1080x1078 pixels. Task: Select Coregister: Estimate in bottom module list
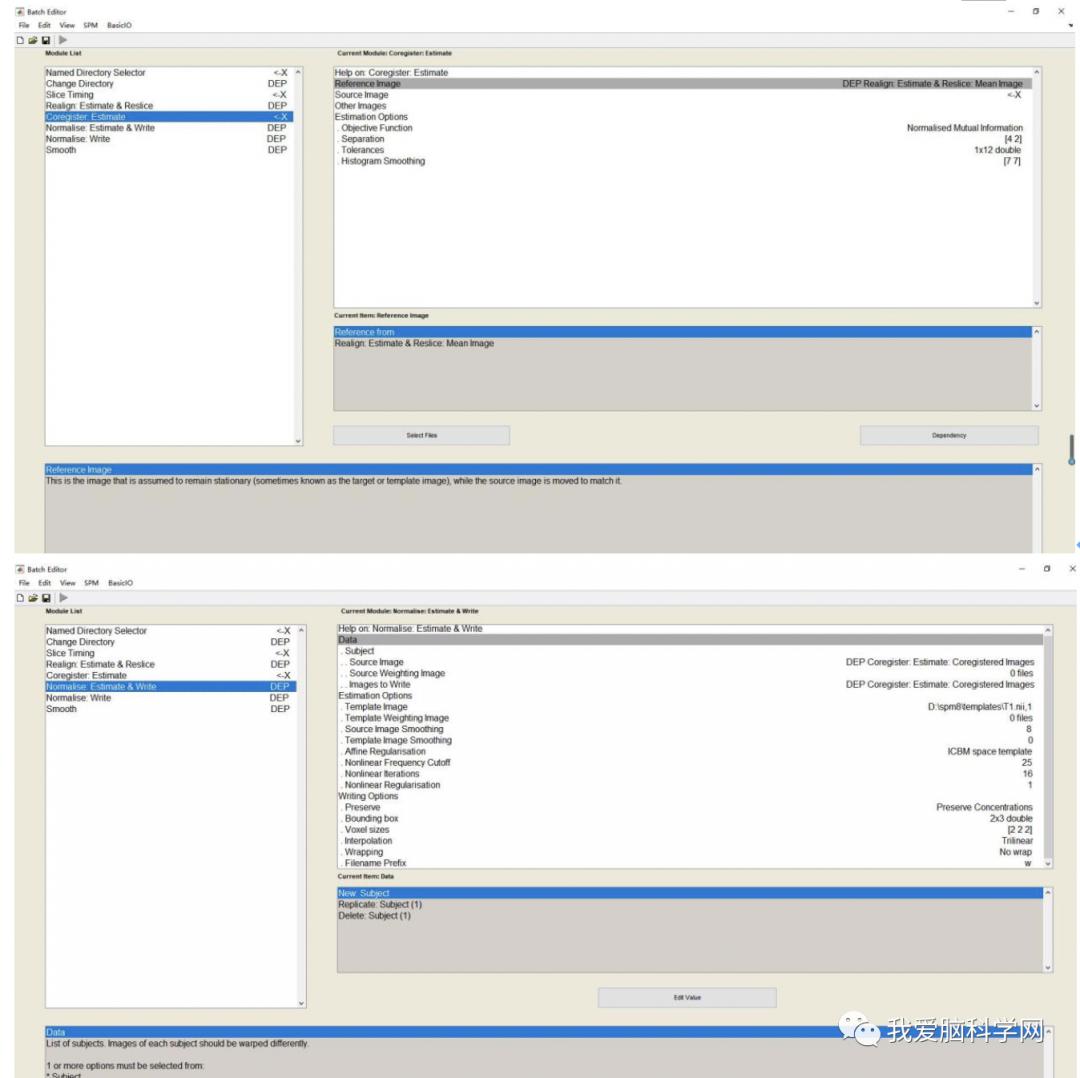point(170,675)
